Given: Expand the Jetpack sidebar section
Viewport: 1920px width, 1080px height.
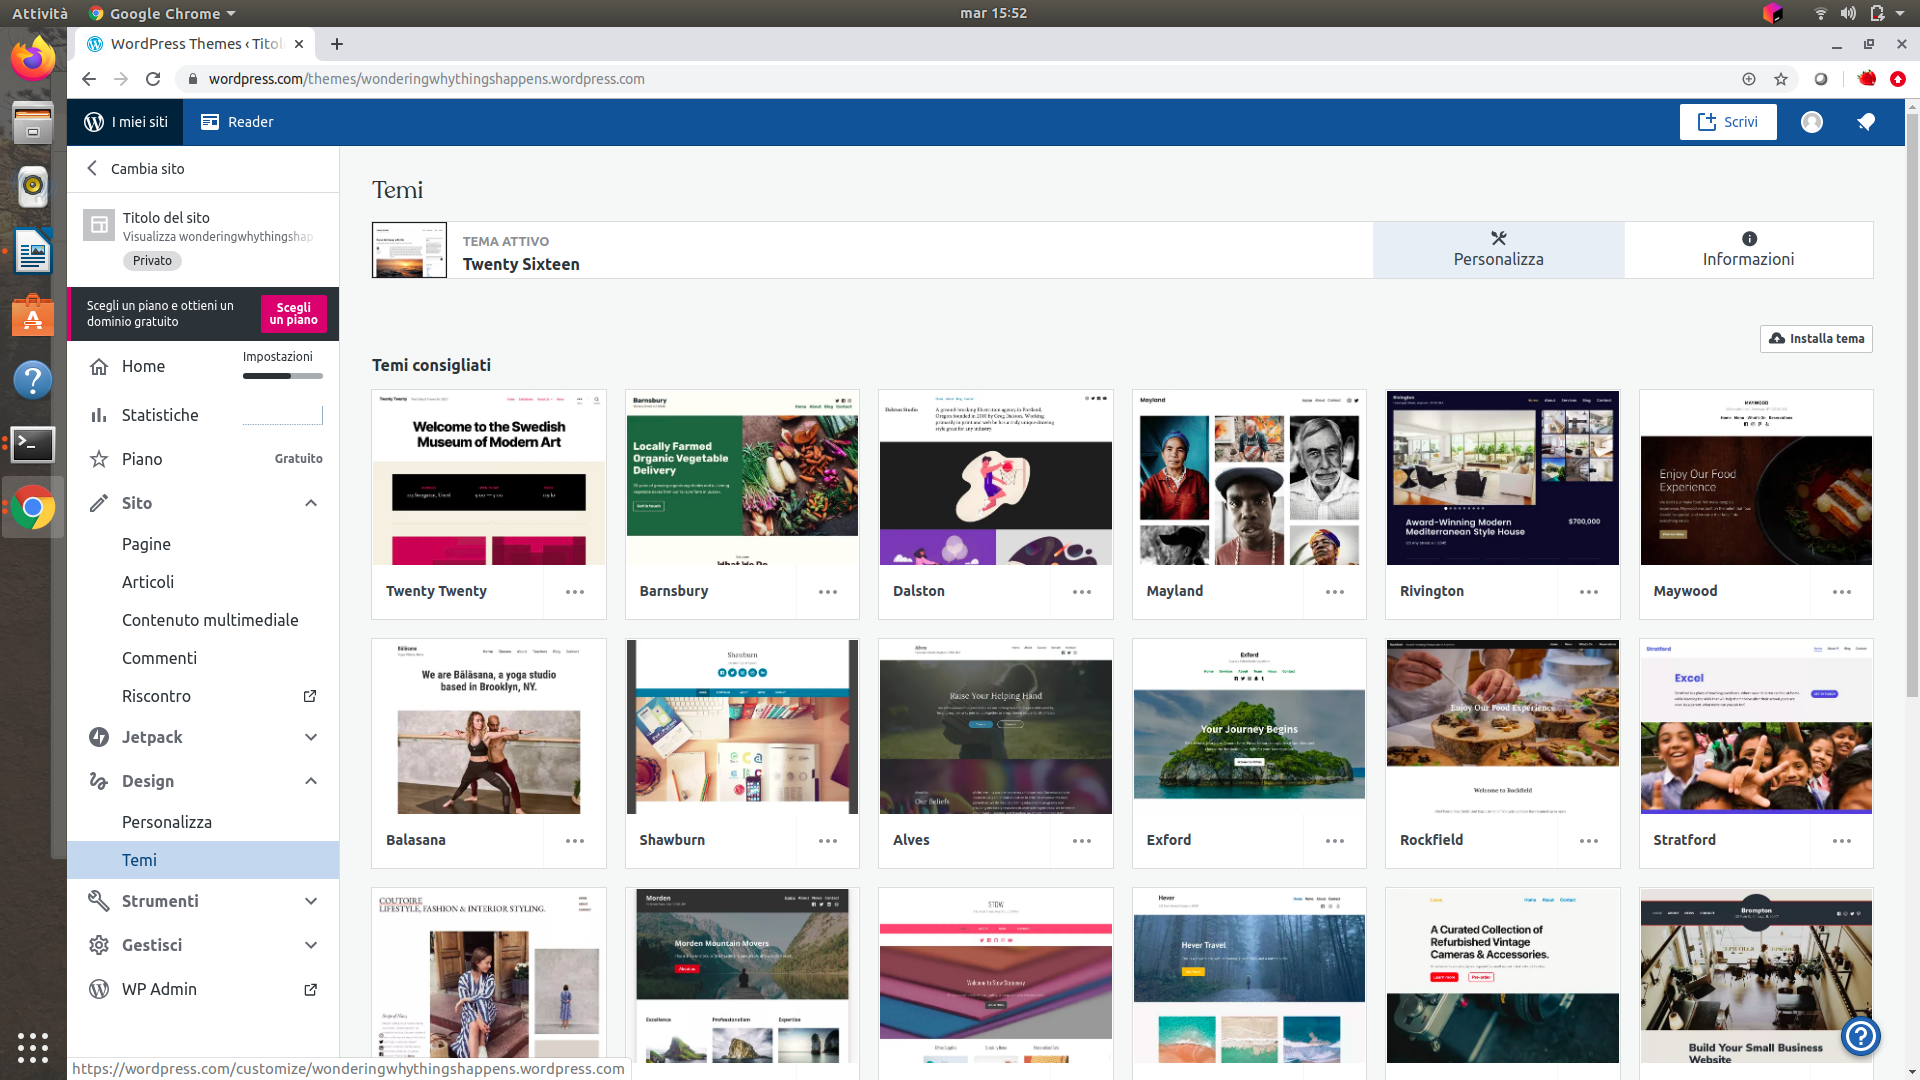Looking at the screenshot, I should coord(311,737).
